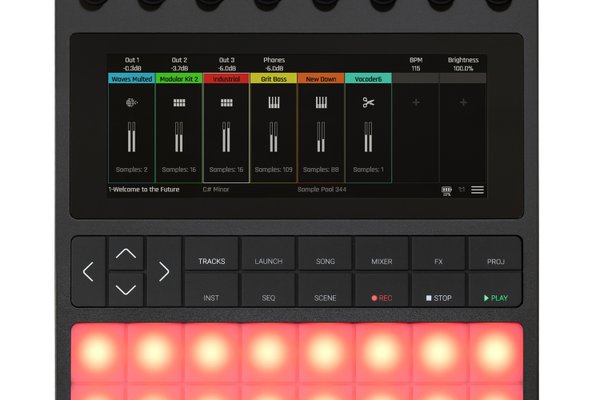600x400 pixels.
Task: Tap the red pad directly below SEQ
Action: coord(268,352)
